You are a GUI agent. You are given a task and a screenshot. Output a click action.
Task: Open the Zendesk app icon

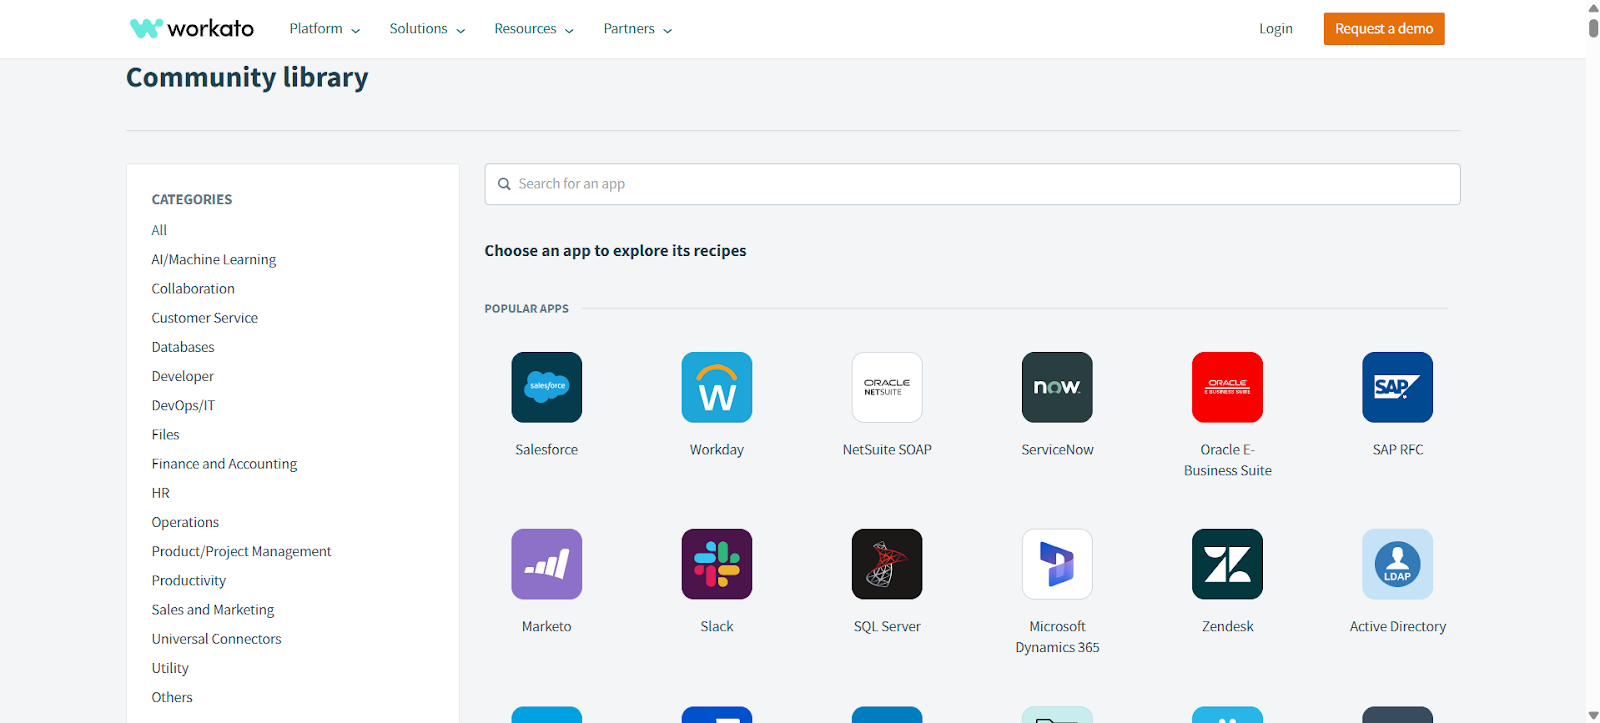click(1227, 564)
